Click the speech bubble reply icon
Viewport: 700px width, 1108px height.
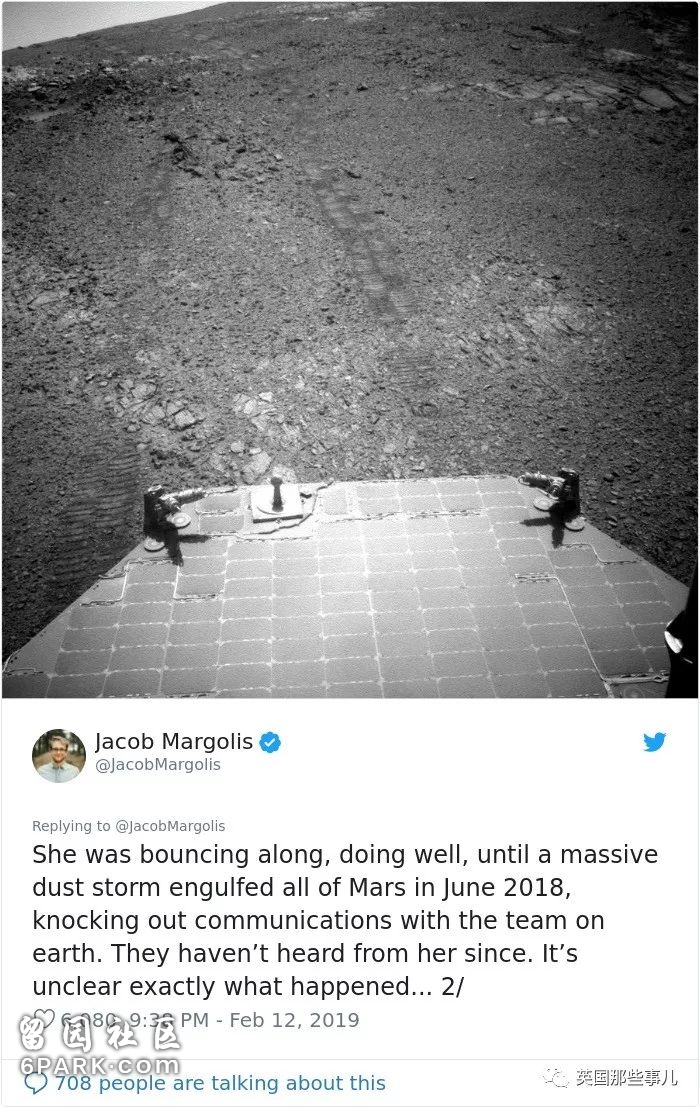coord(36,1083)
